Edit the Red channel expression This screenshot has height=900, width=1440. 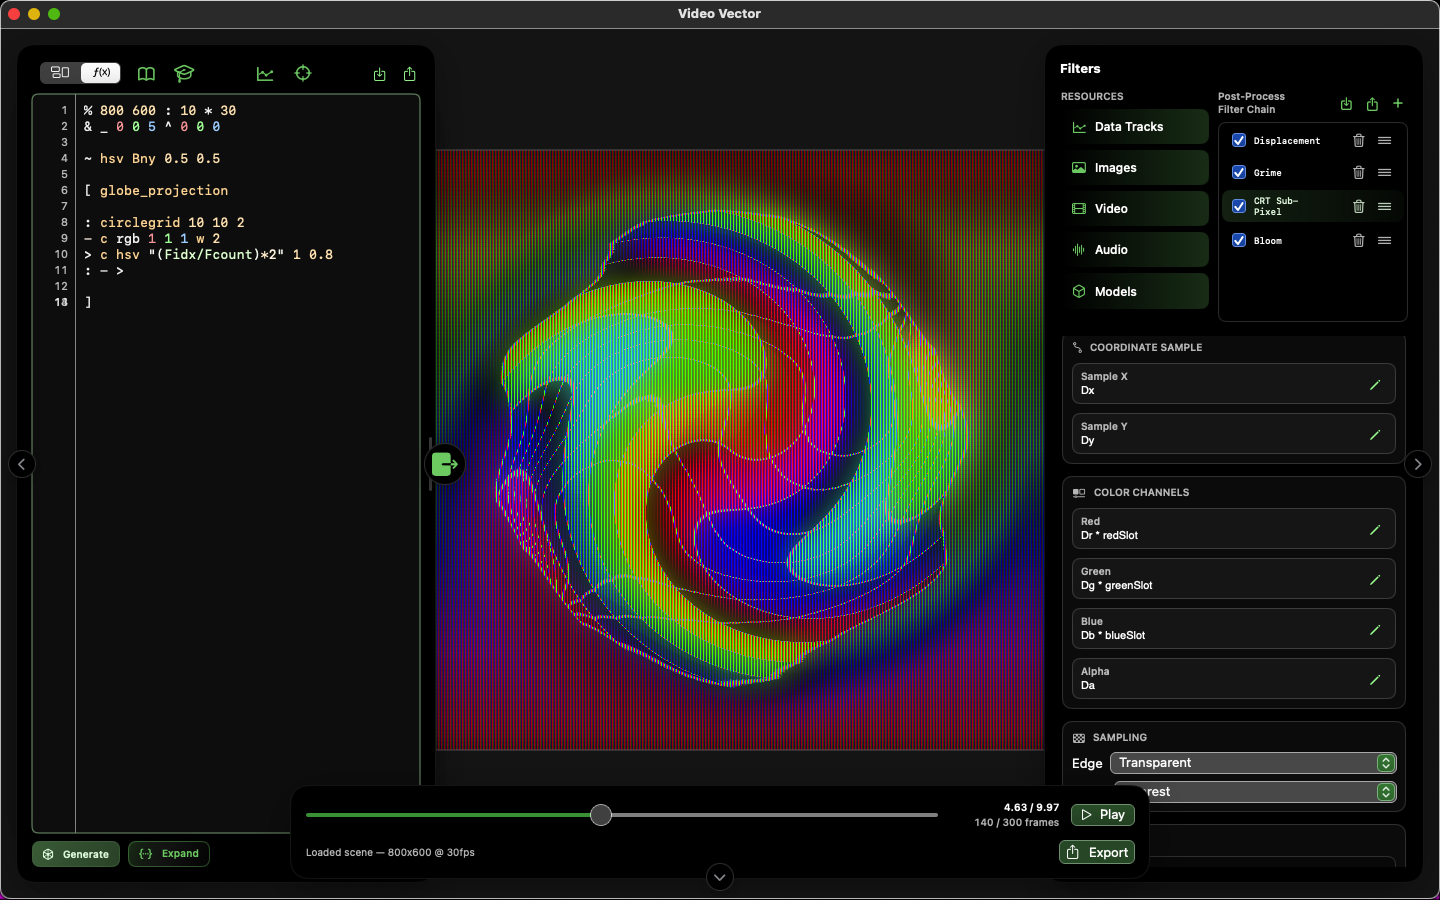1375,530
